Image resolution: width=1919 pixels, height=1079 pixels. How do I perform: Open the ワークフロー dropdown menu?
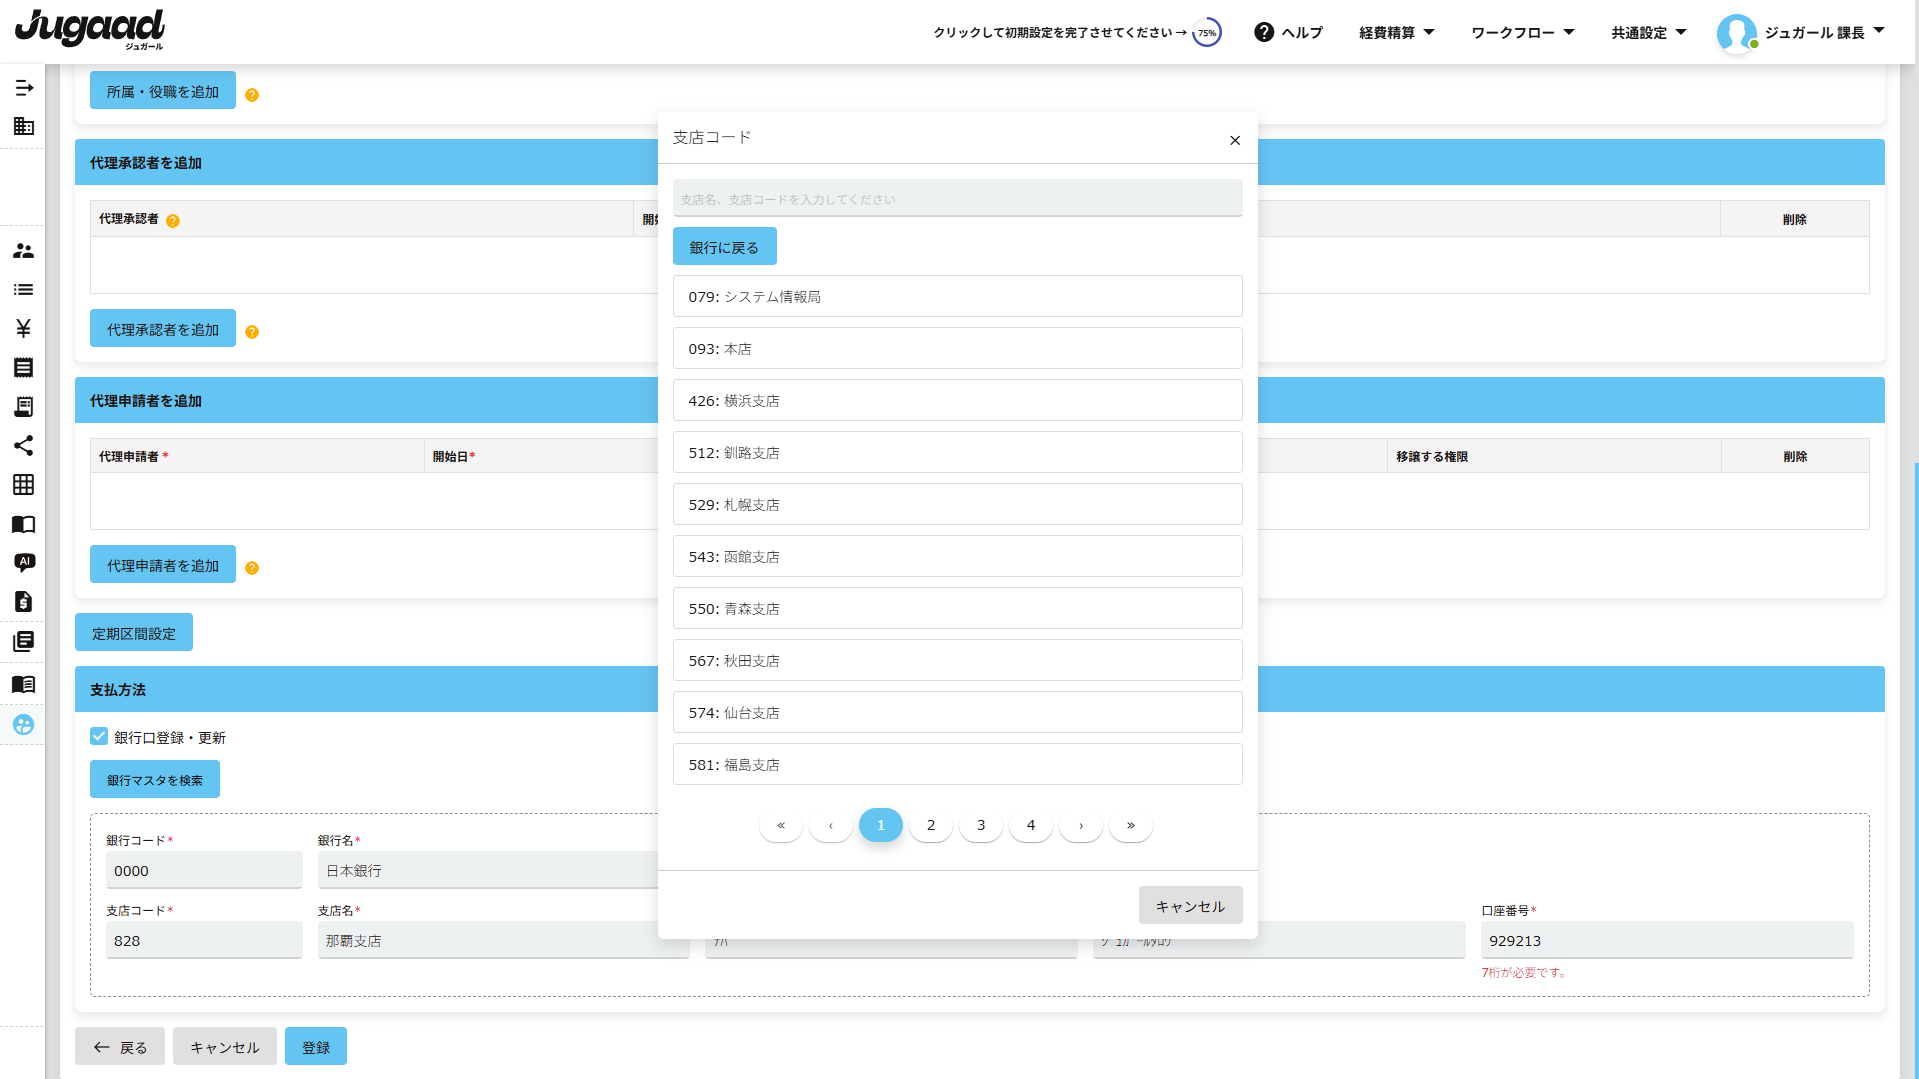(1522, 33)
